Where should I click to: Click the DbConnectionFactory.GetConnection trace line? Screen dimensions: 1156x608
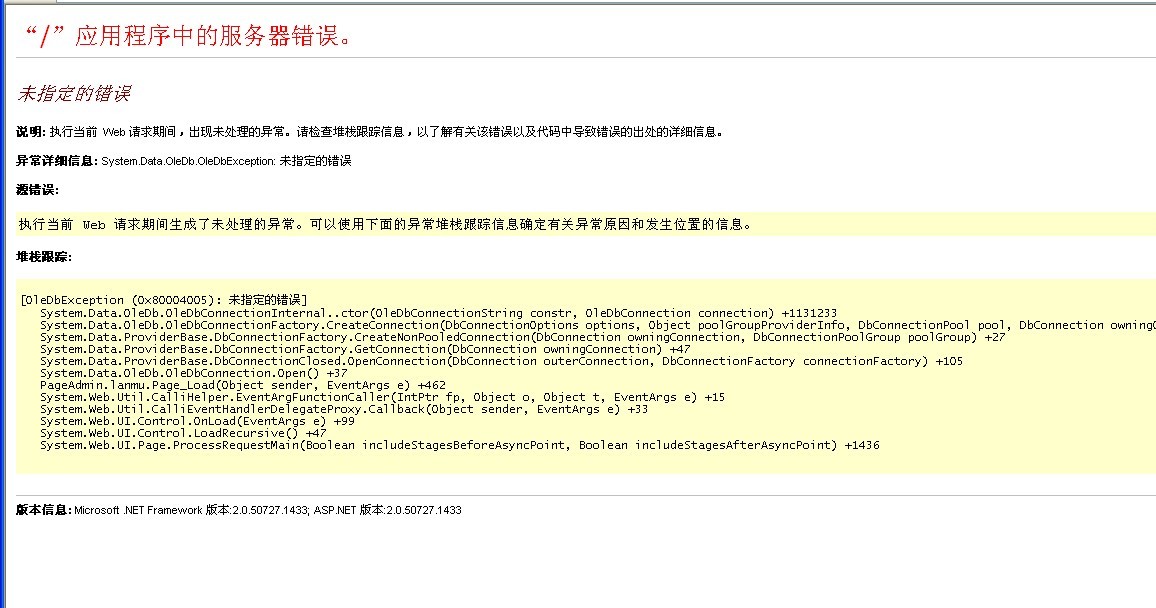[x=365, y=349]
